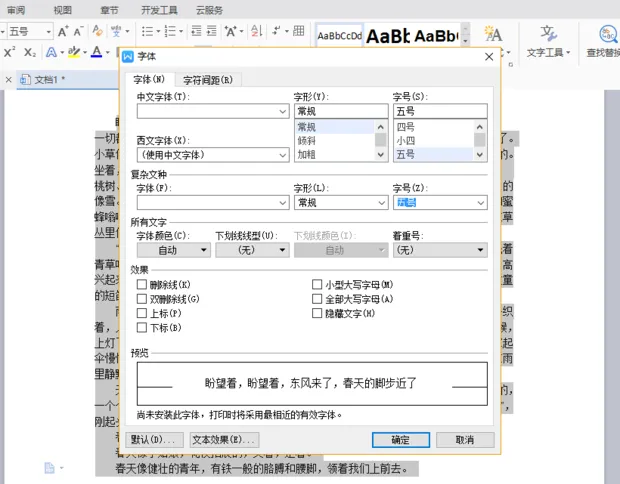Open the Section (章节) ribbon tab
Image resolution: width=620 pixels, height=484 pixels.
click(110, 10)
